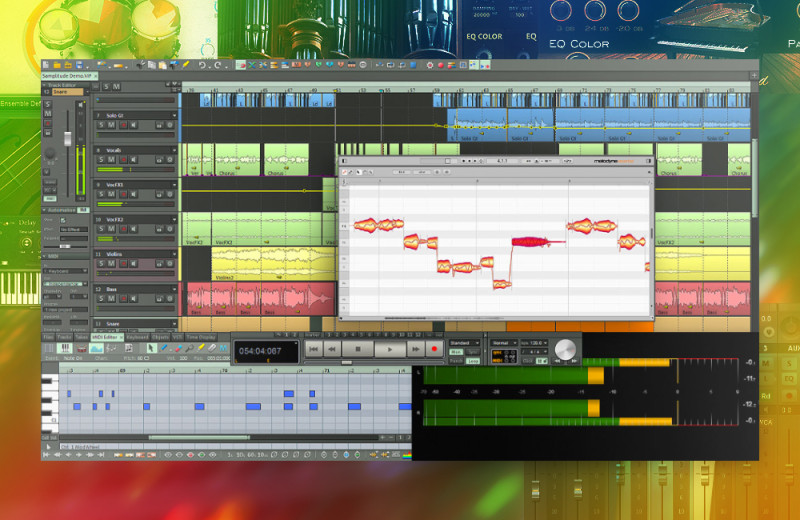Click the time counter display 054:04:067
The image size is (800, 520).
tap(266, 351)
